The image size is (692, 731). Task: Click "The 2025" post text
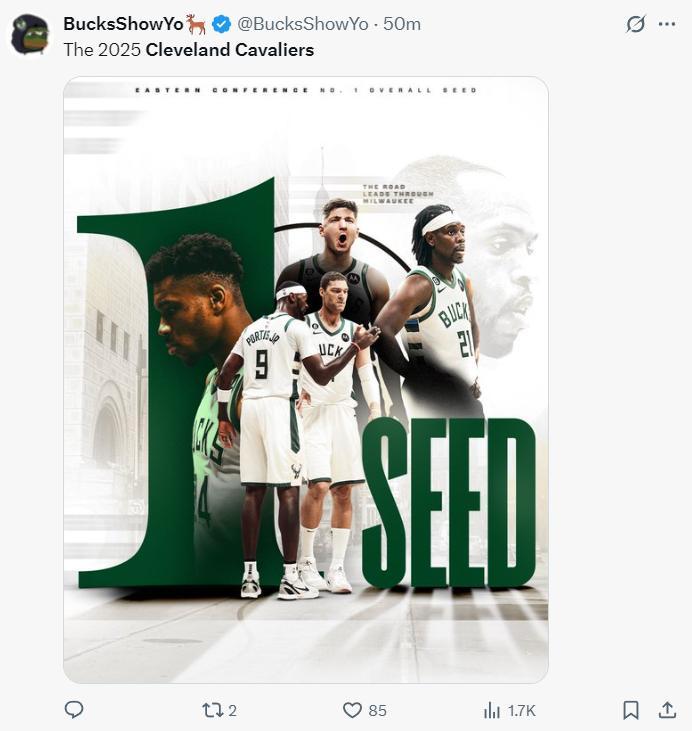[x=102, y=49]
